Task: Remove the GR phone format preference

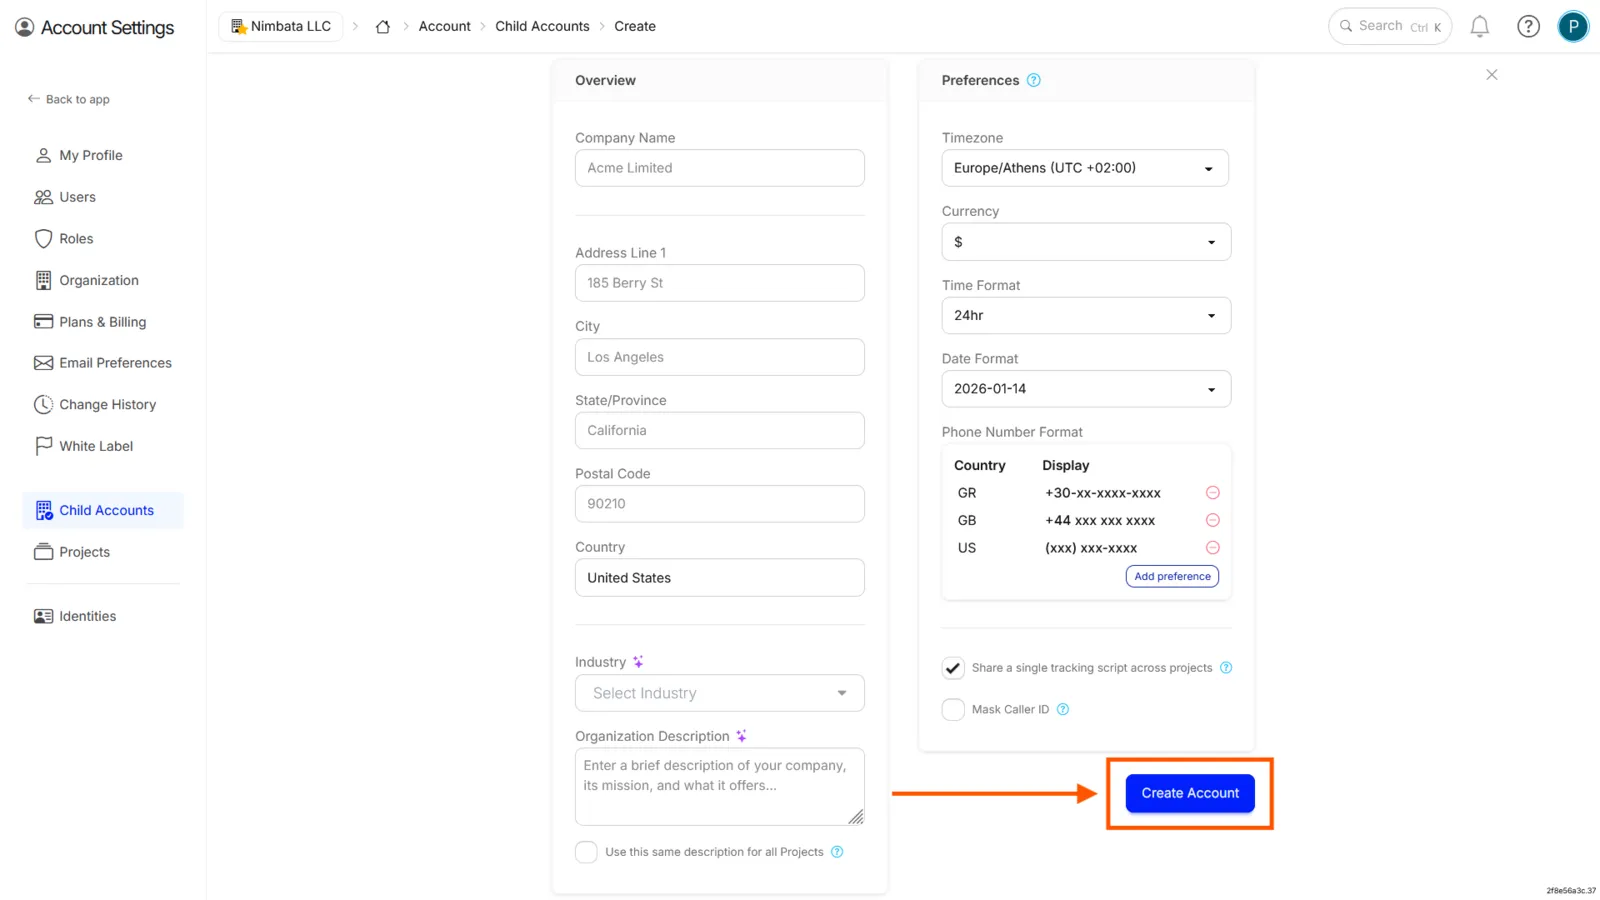Action: (1212, 493)
